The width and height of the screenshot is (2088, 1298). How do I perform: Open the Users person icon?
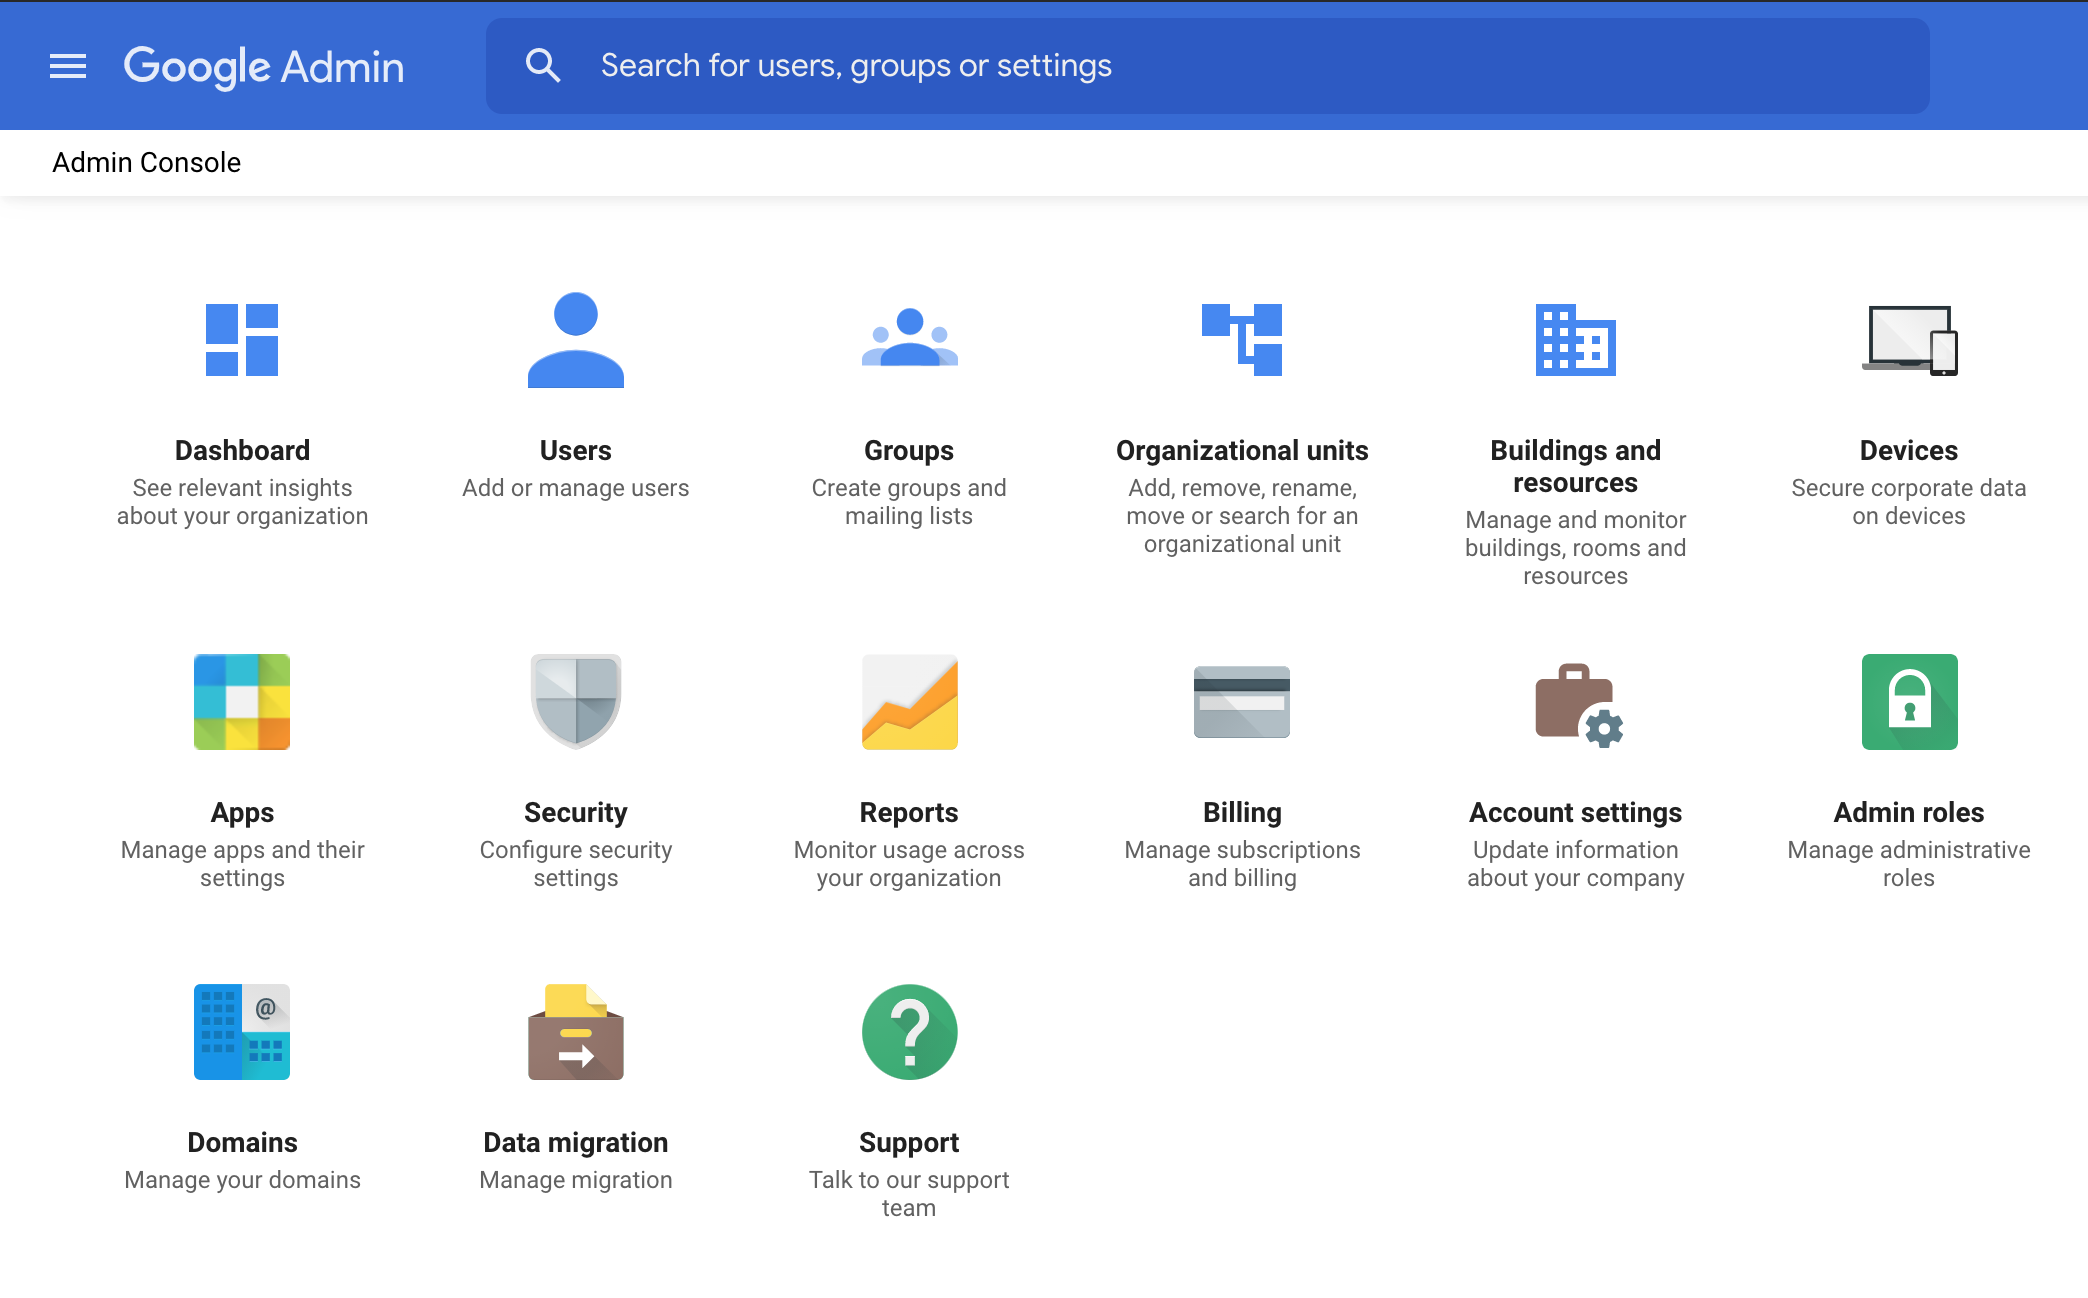[x=575, y=340]
